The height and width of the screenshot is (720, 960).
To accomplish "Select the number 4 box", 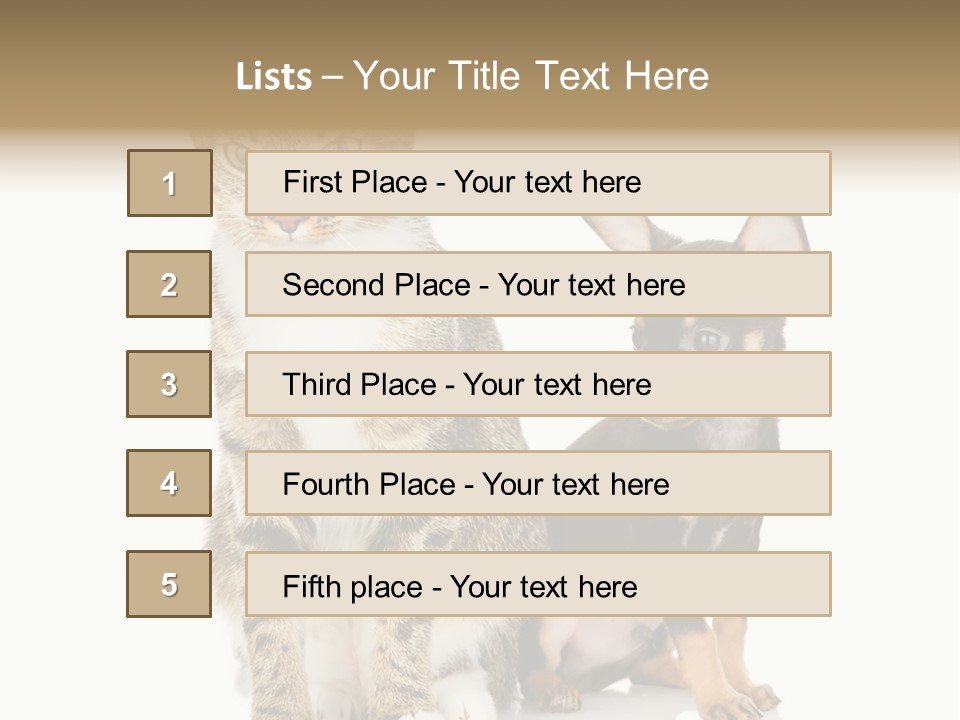I will 170,483.
